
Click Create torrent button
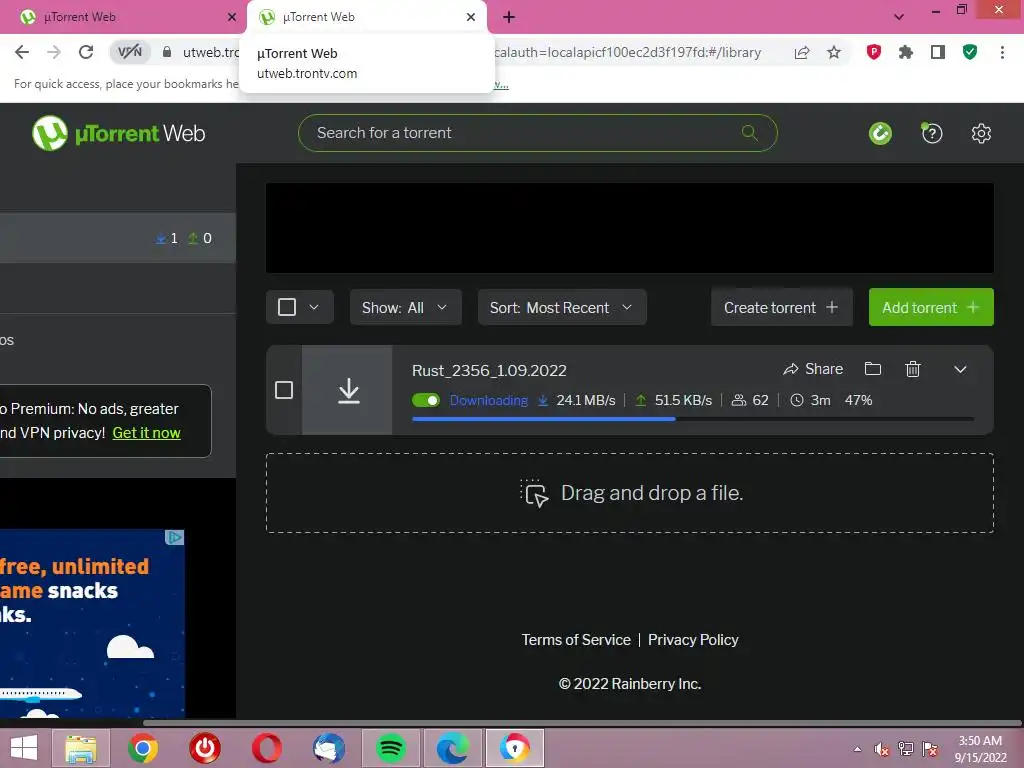click(782, 307)
